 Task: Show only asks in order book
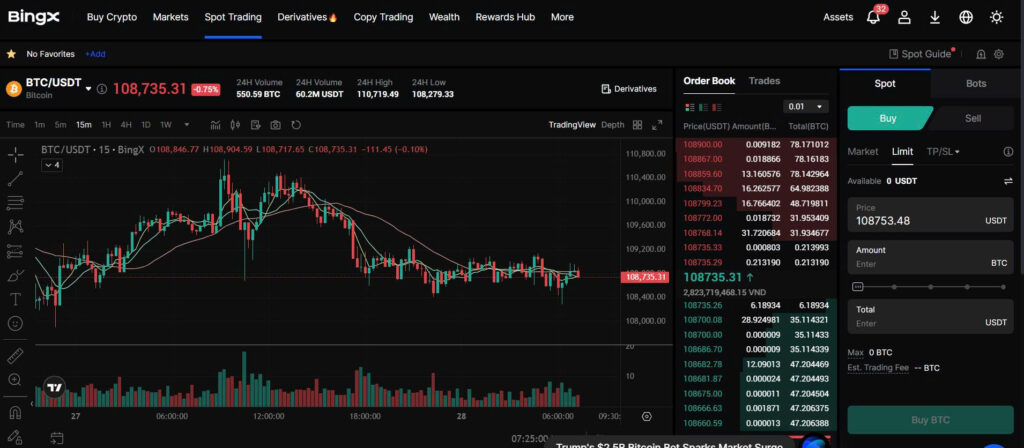tap(717, 107)
